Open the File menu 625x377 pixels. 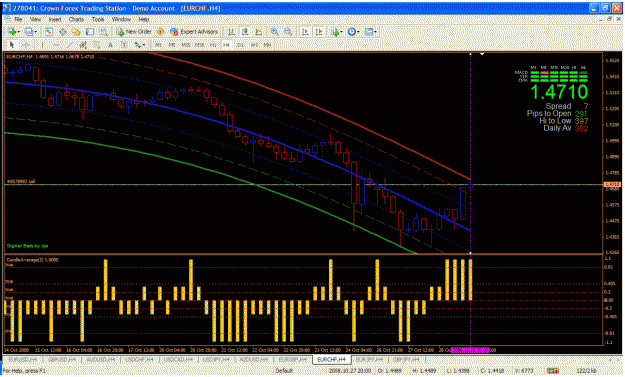(18, 19)
